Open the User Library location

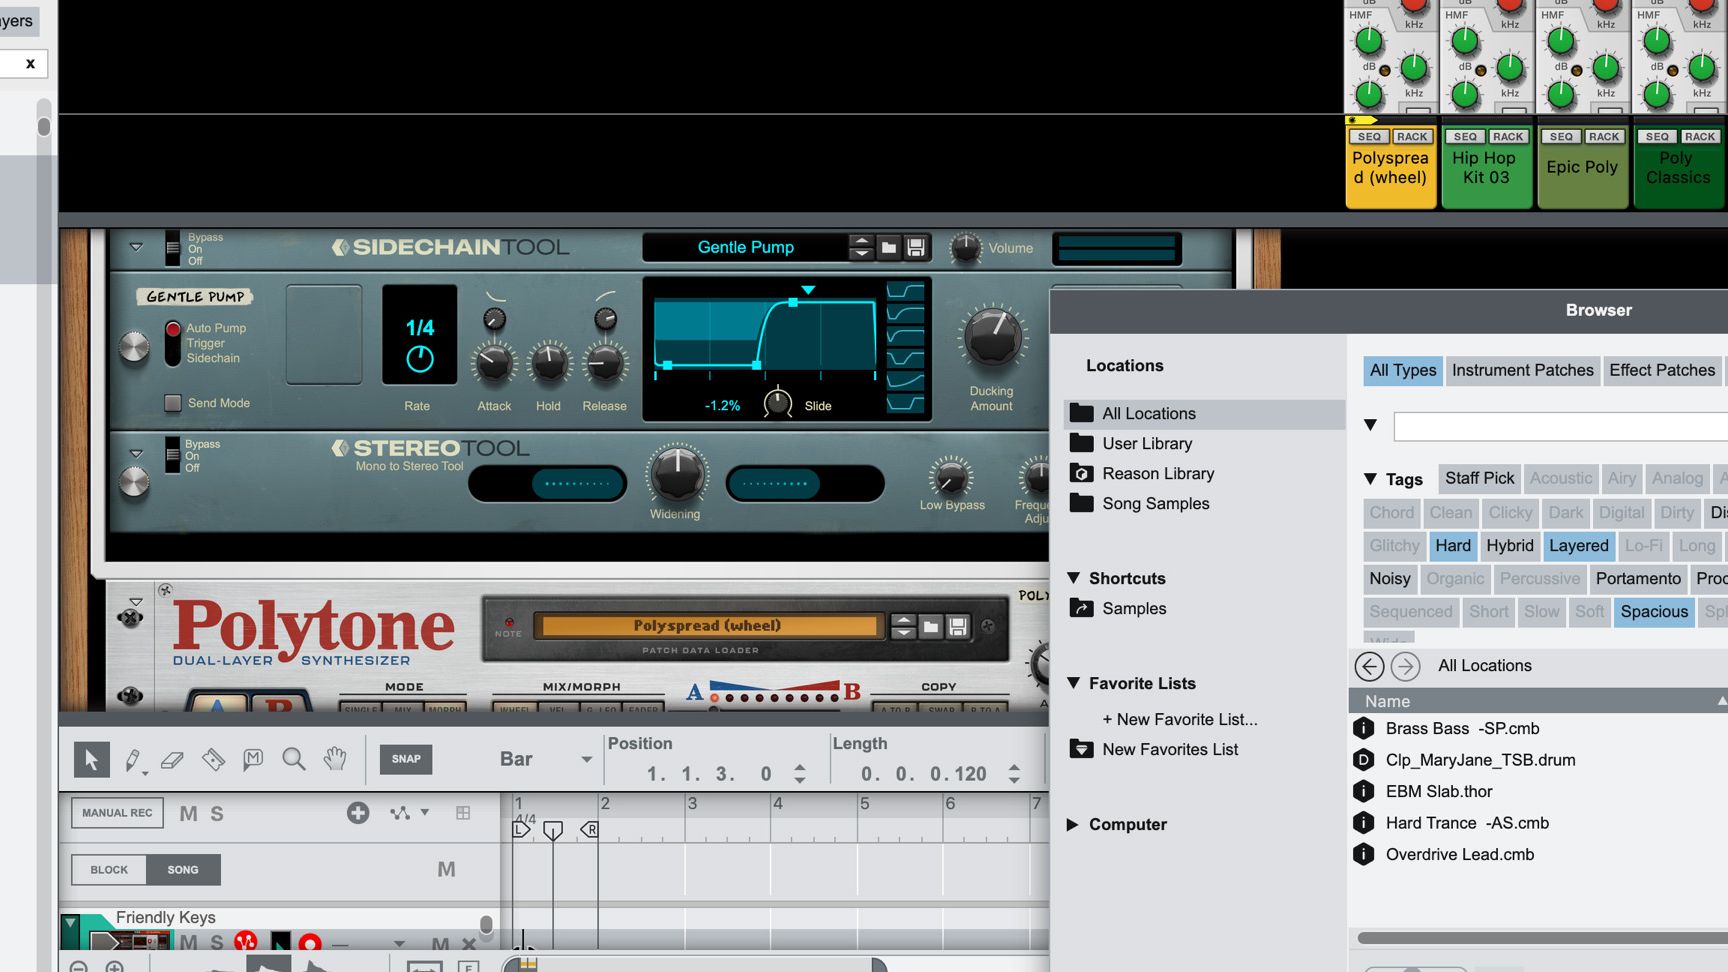coord(1147,443)
